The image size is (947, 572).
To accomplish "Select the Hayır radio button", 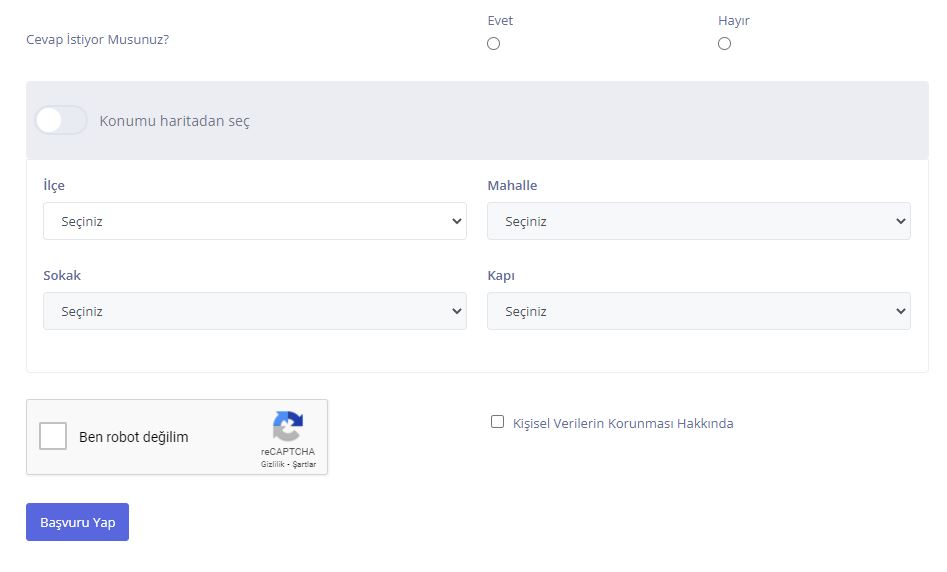I will click(x=724, y=44).
